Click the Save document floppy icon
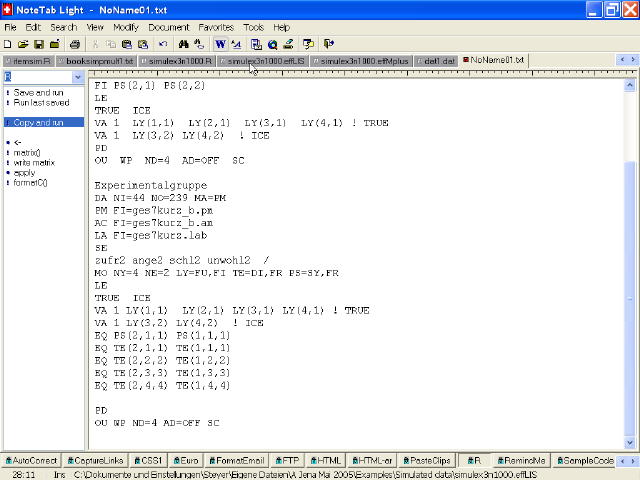This screenshot has height=480, width=640. 38,44
